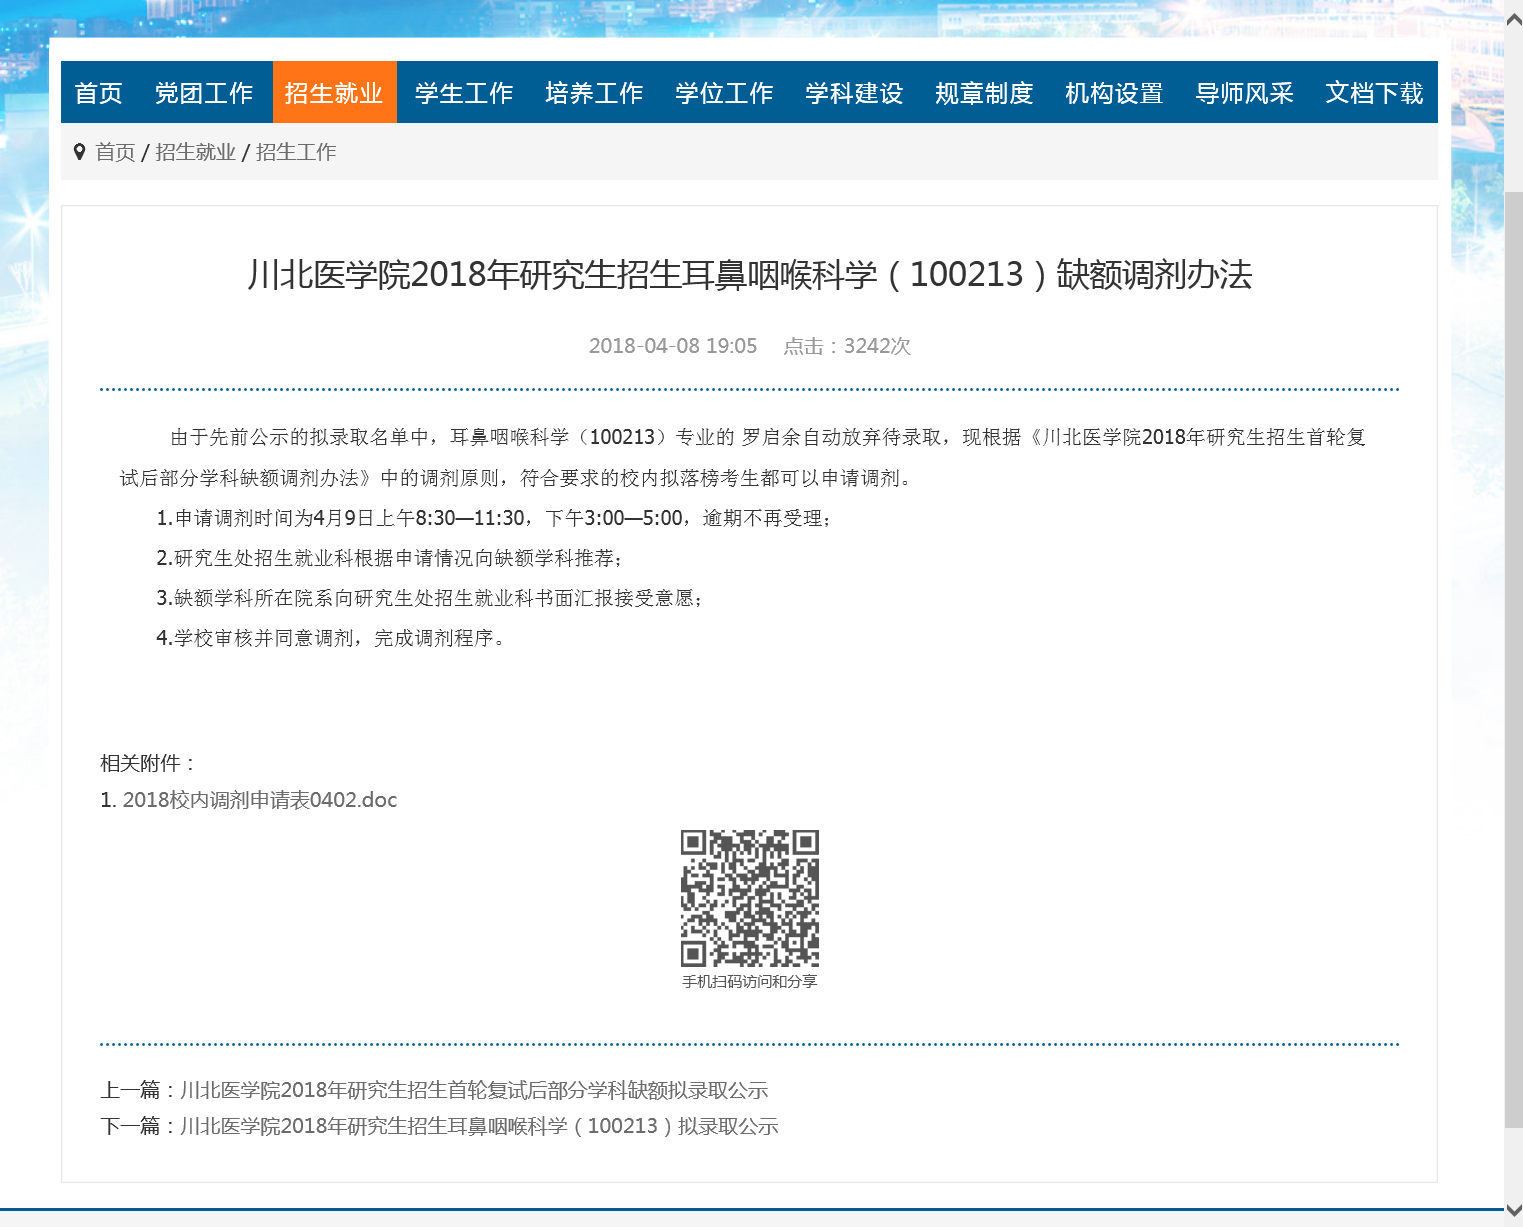Screen dimensions: 1523x1227
Task: Click 招生就业 breadcrumb link
Action: [x=195, y=152]
